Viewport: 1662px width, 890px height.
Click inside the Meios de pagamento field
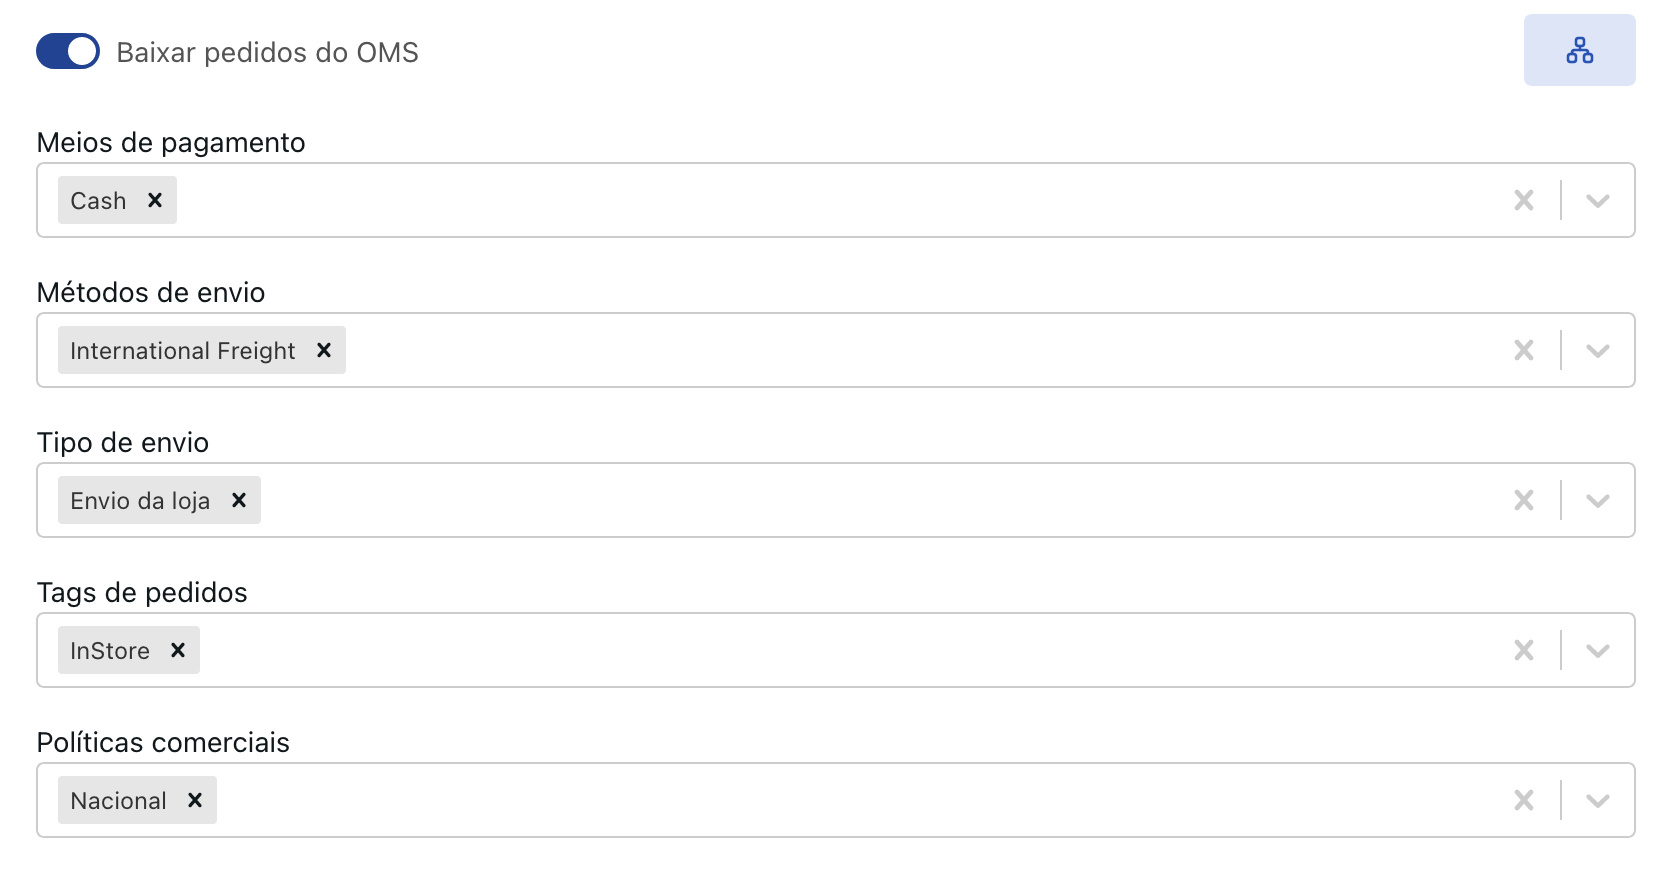[x=800, y=200]
